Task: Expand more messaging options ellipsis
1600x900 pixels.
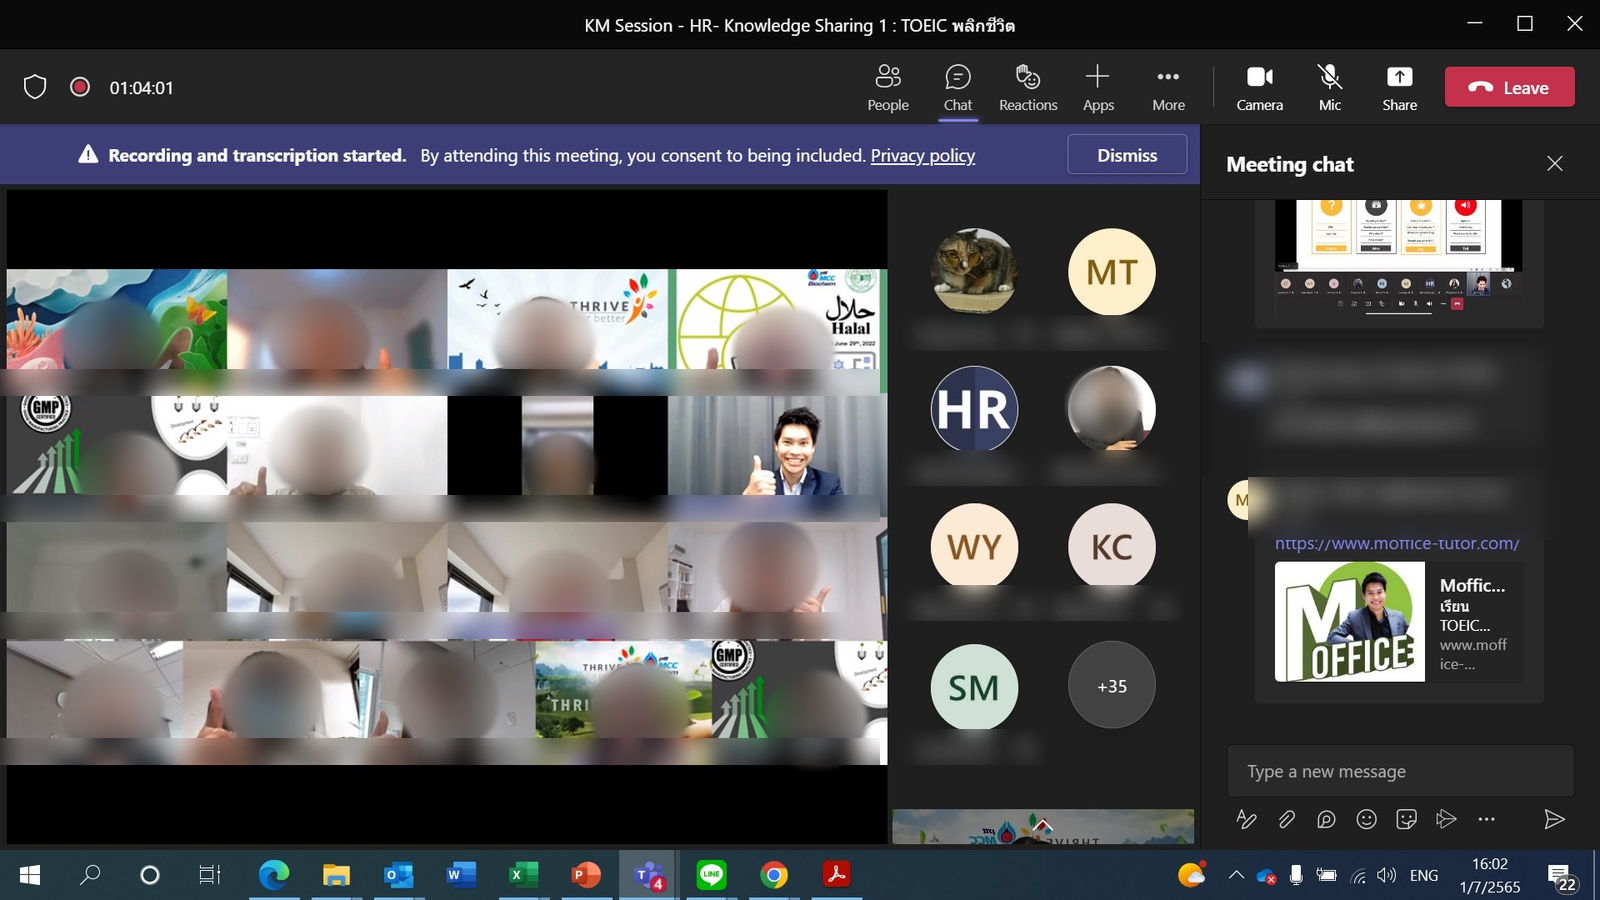Action: click(x=1486, y=819)
